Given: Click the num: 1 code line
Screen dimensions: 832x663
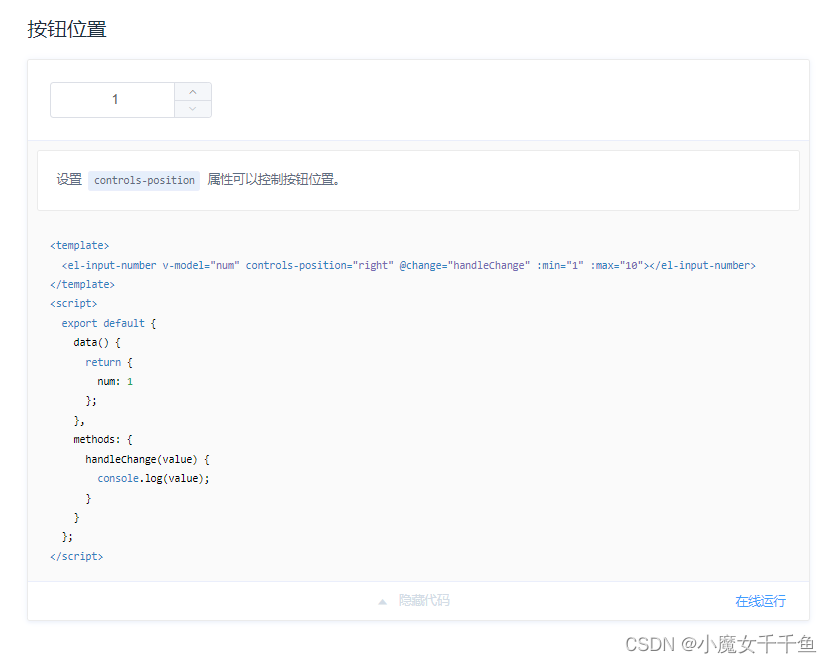Looking at the screenshot, I should pos(115,381).
